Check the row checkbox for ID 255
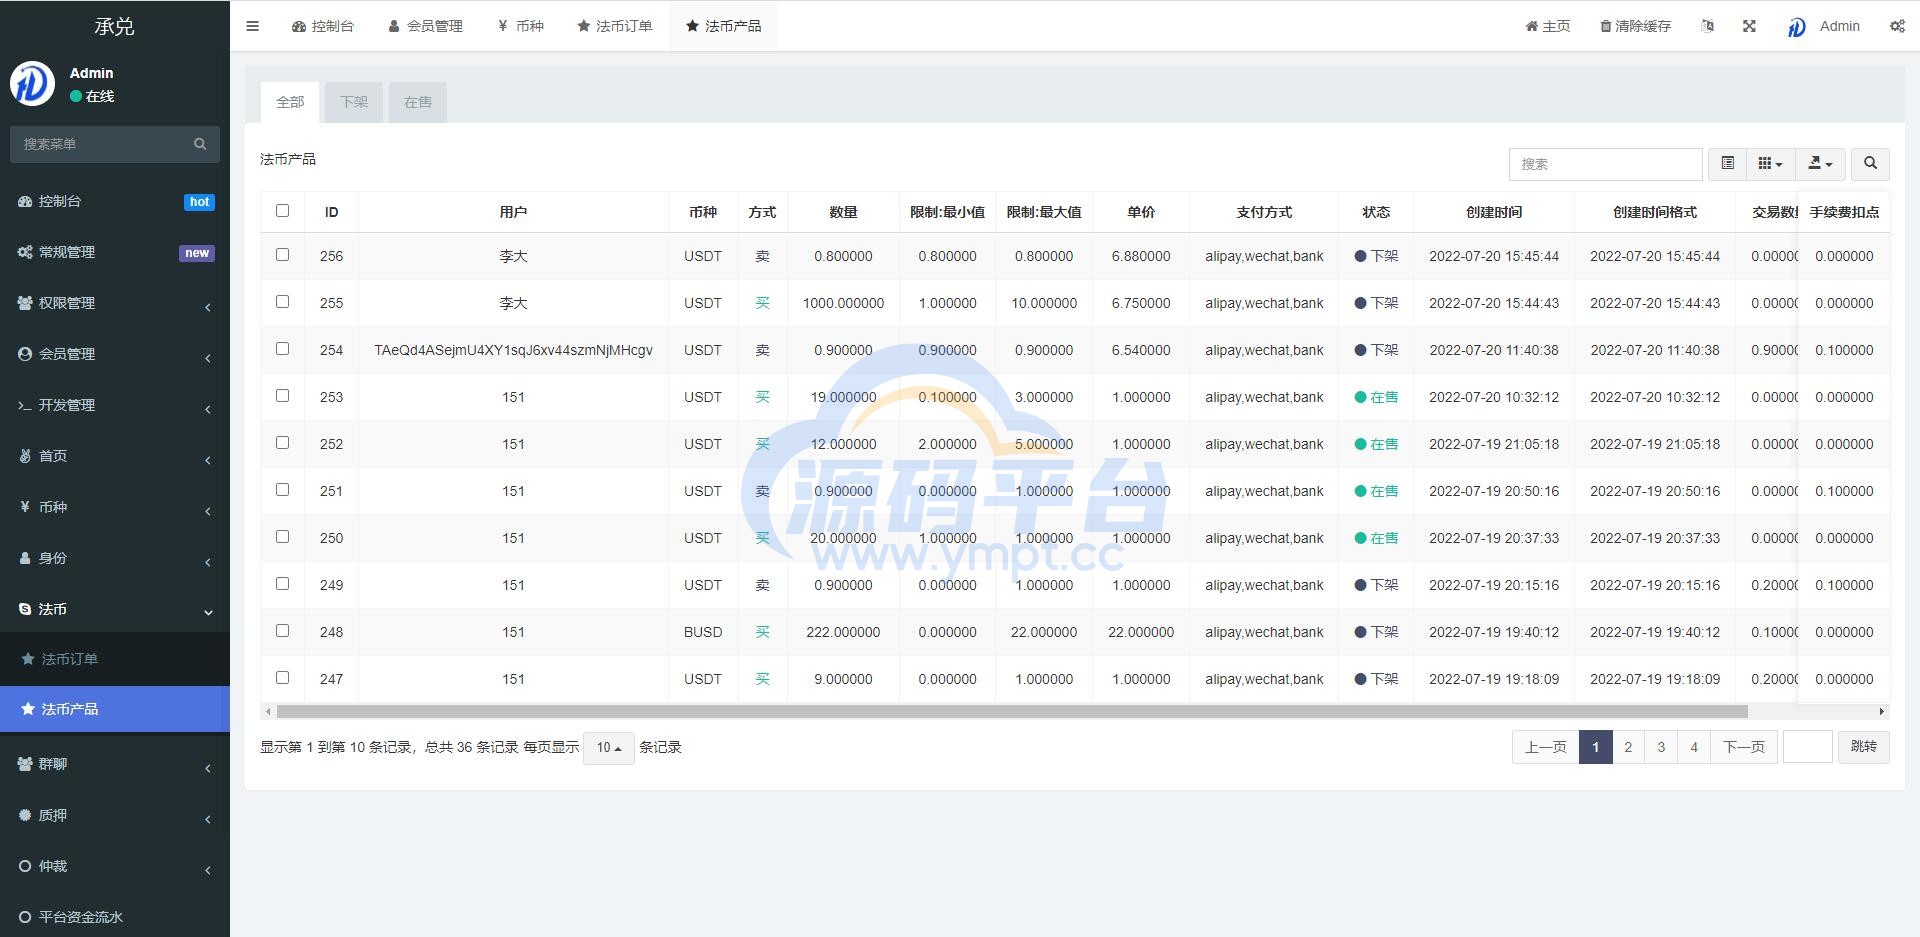The height and width of the screenshot is (937, 1920). (282, 301)
